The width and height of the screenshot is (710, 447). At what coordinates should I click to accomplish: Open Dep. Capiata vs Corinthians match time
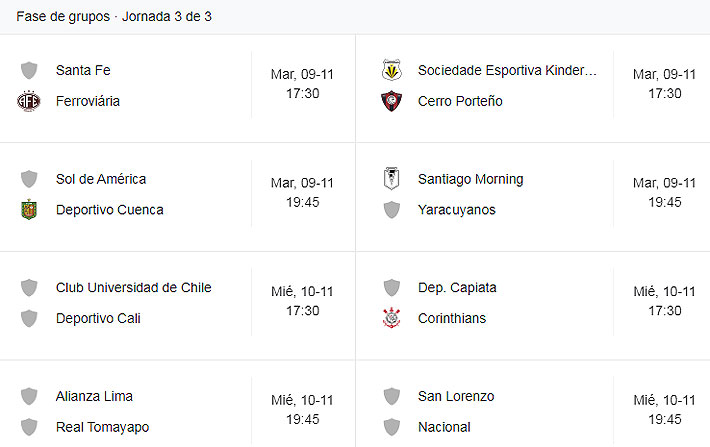tap(664, 302)
